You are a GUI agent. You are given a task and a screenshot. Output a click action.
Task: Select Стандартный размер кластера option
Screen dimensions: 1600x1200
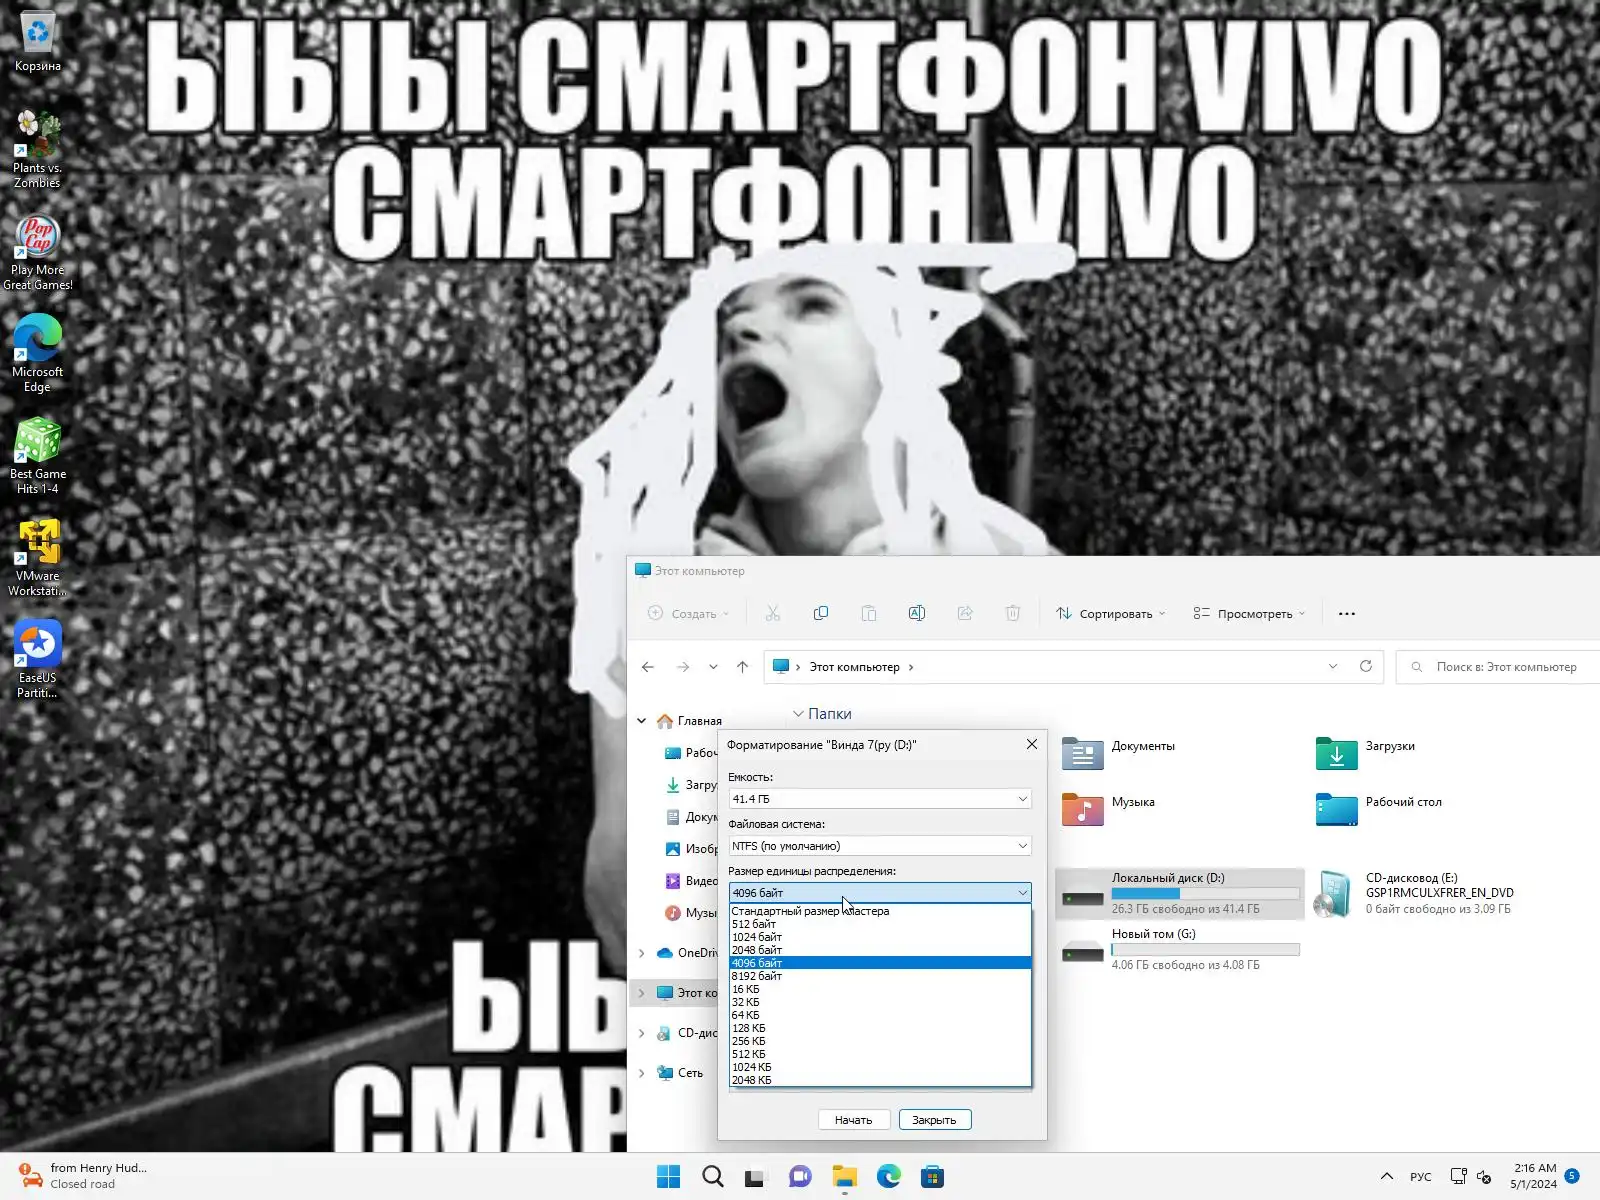[880, 911]
